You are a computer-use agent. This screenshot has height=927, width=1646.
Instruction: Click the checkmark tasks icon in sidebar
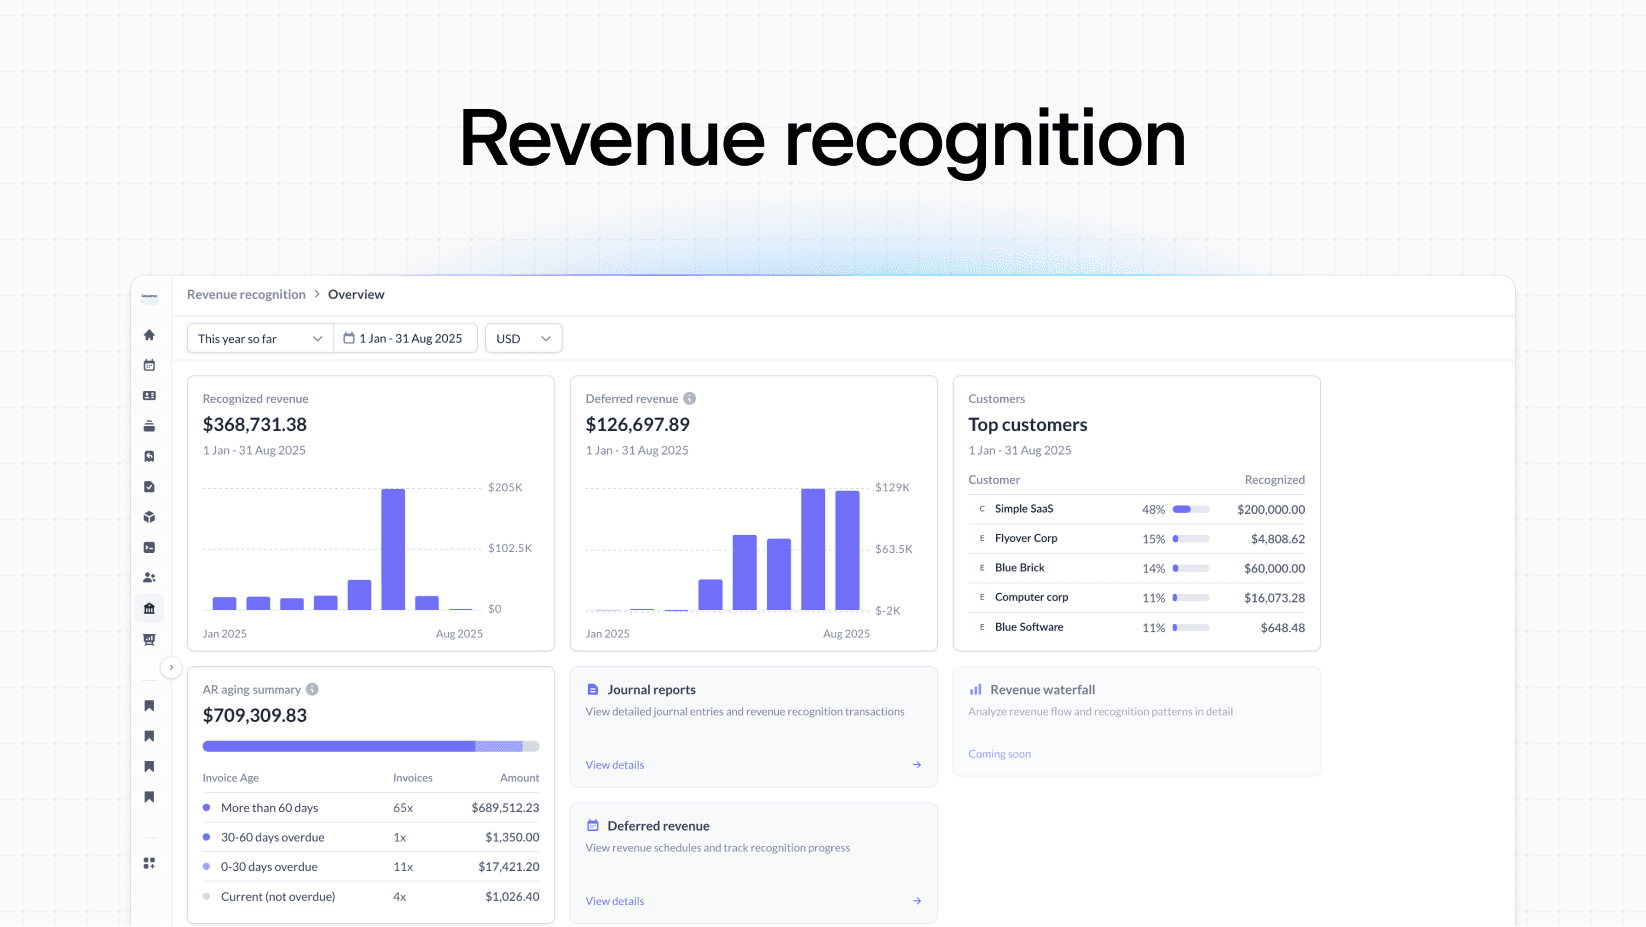[x=149, y=487]
